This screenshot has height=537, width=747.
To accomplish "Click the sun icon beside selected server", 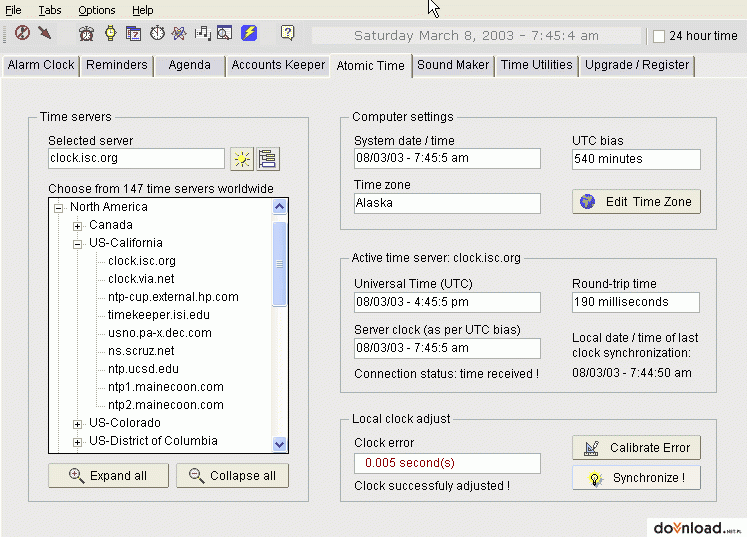I will click(242, 159).
